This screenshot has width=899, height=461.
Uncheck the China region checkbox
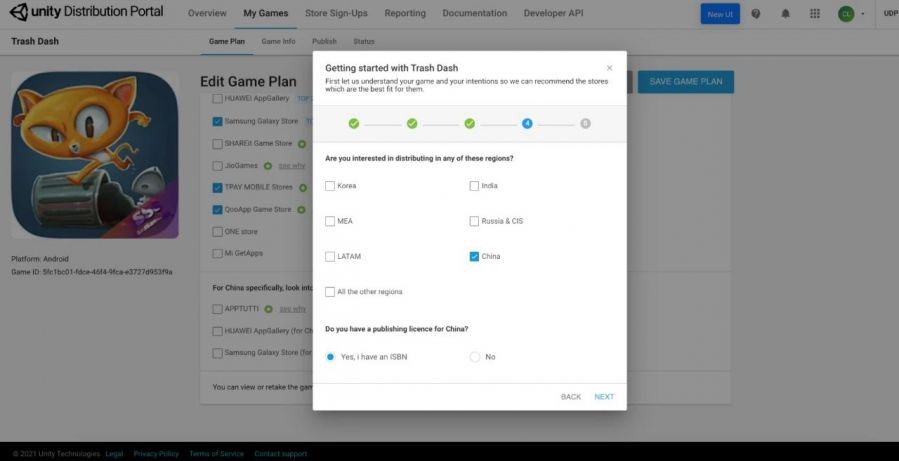pos(474,256)
